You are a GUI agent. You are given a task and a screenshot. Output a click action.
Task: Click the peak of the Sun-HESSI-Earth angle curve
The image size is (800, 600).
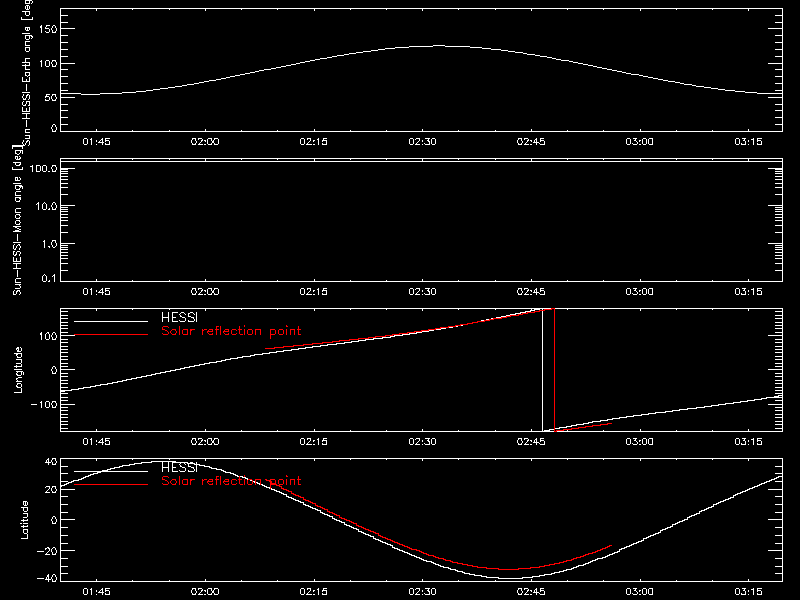tap(438, 46)
